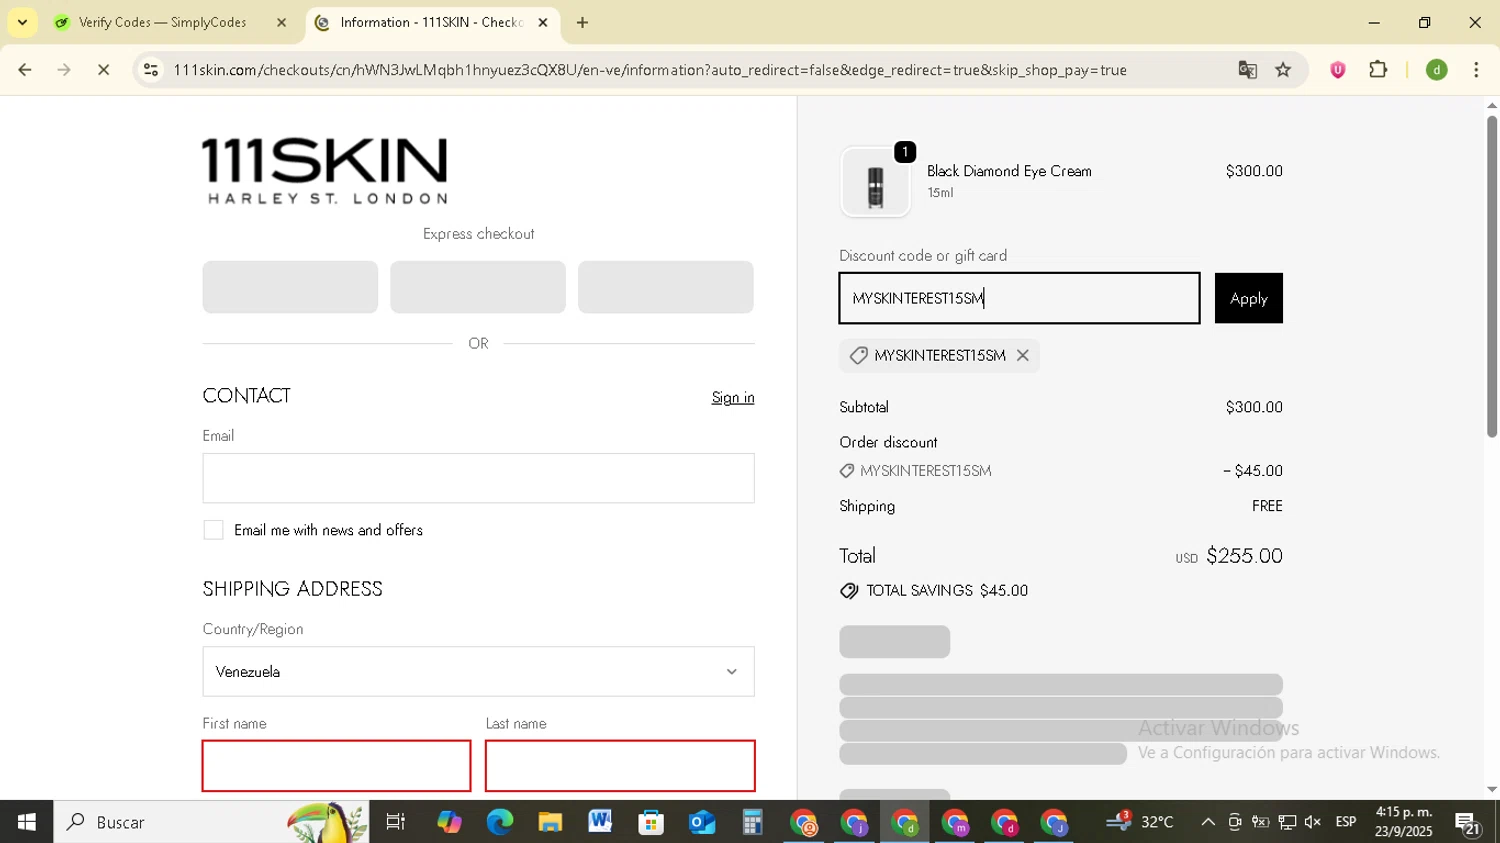Click the Last name field

tap(620, 766)
